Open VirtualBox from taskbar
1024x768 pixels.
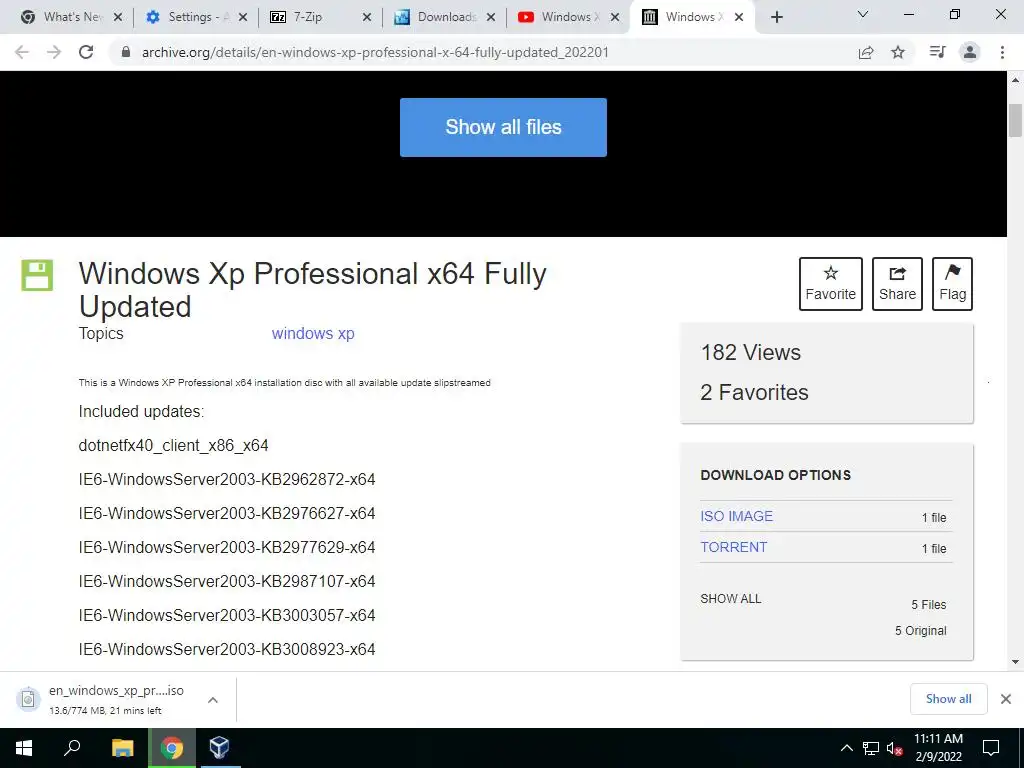[x=219, y=748]
